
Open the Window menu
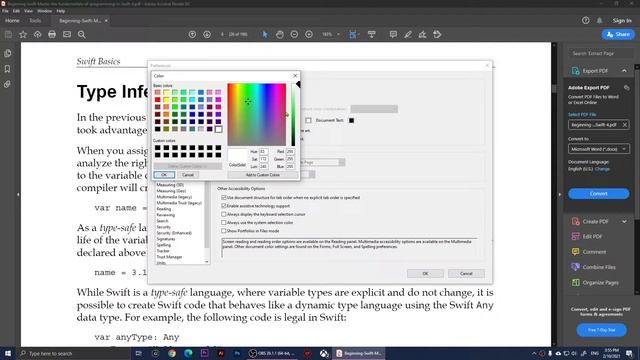pyautogui.click(x=44, y=11)
